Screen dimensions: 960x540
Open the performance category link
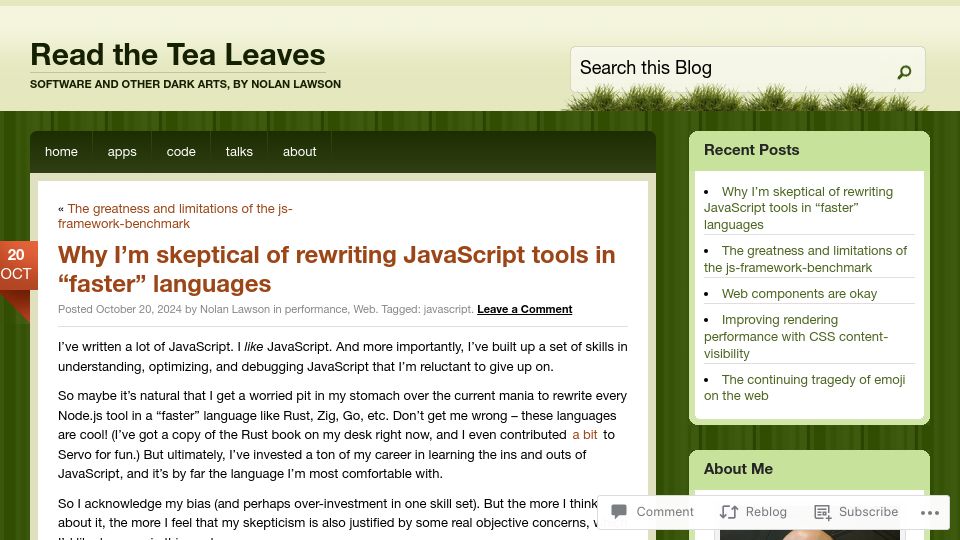316,309
